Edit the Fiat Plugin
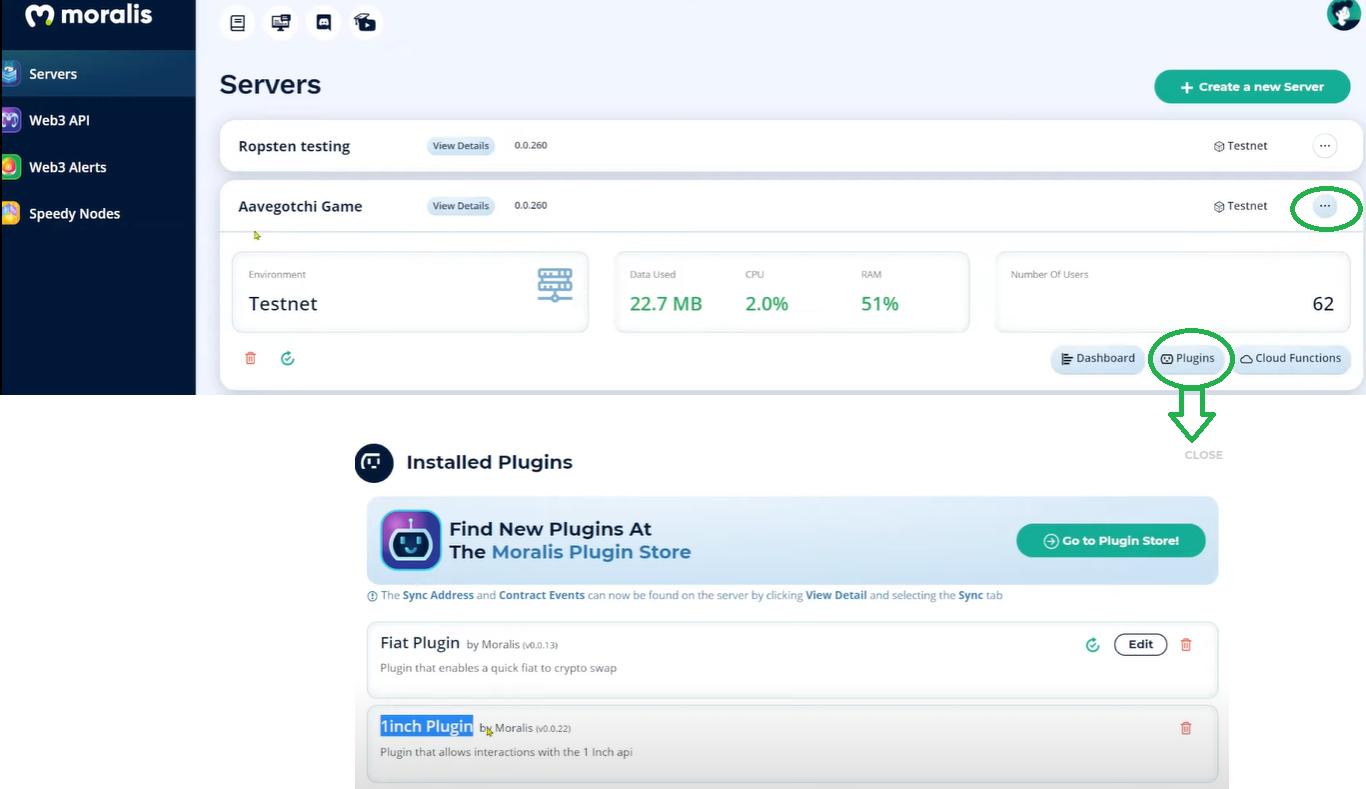This screenshot has width=1366, height=789. (1141, 645)
